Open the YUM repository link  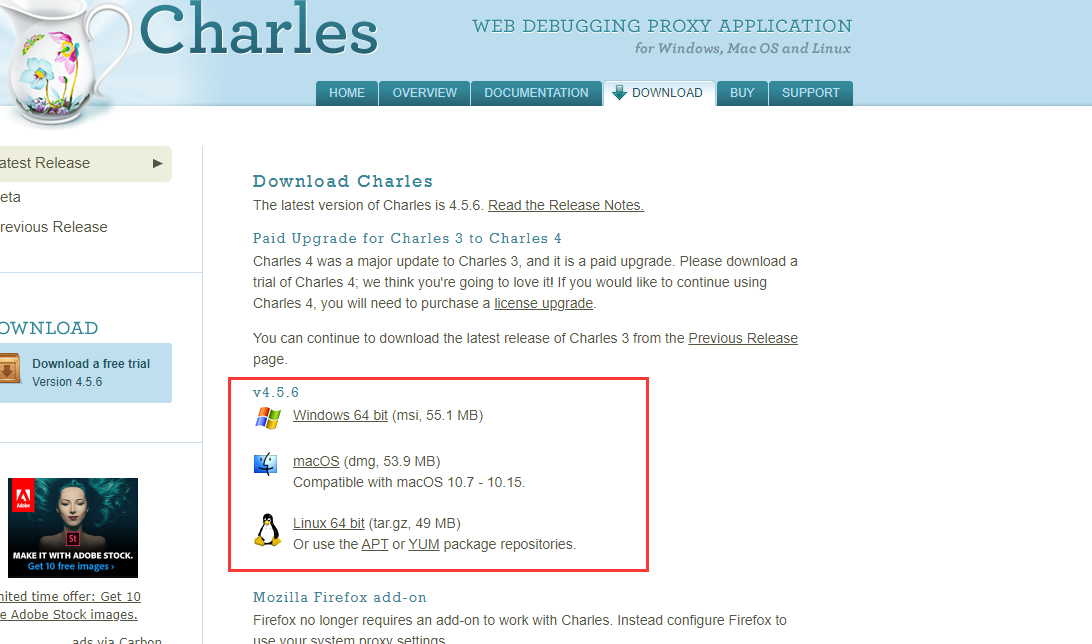coord(423,544)
